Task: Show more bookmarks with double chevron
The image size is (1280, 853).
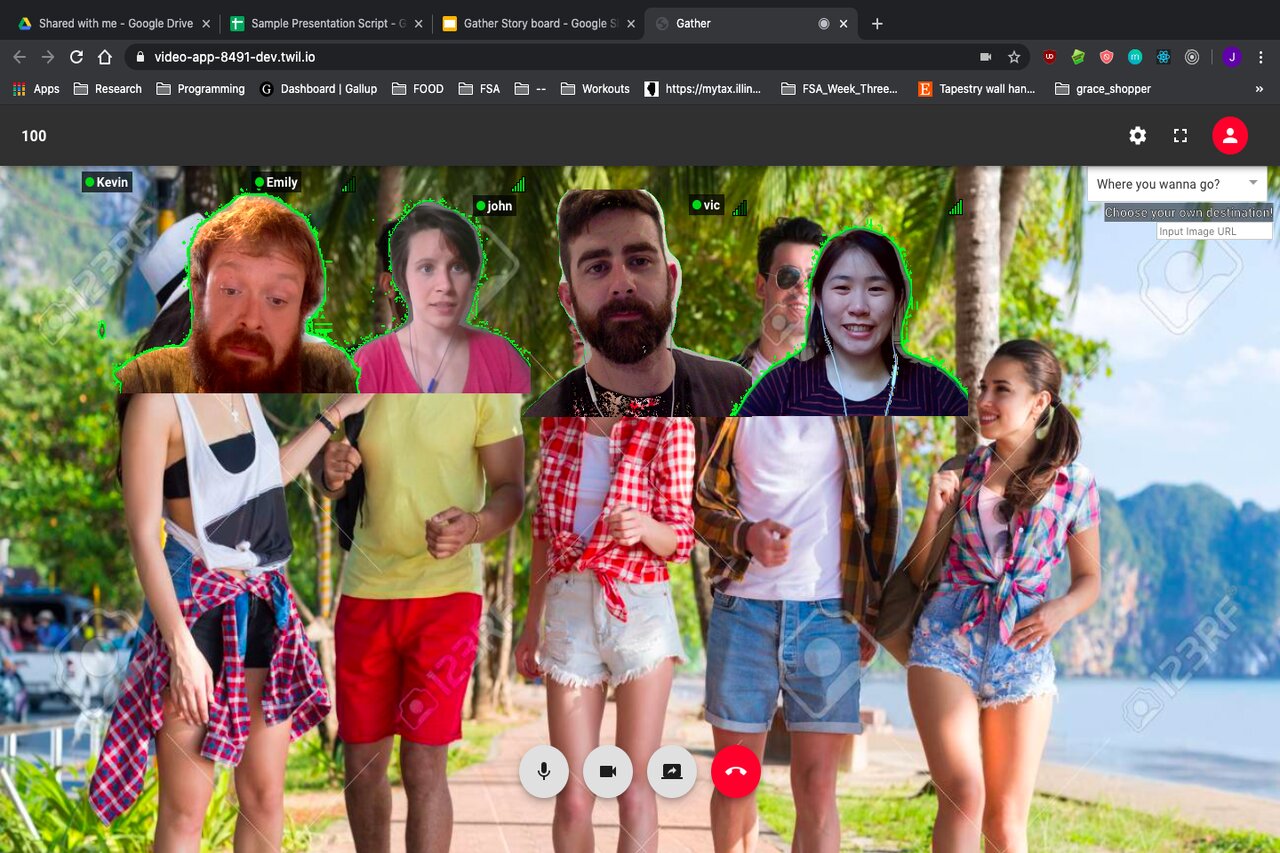Action: (1259, 89)
